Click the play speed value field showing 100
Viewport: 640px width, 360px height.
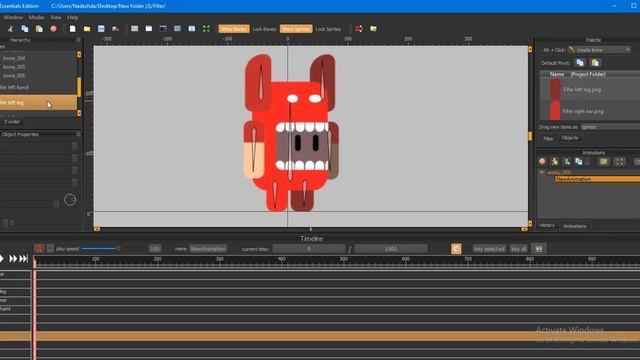tap(155, 249)
